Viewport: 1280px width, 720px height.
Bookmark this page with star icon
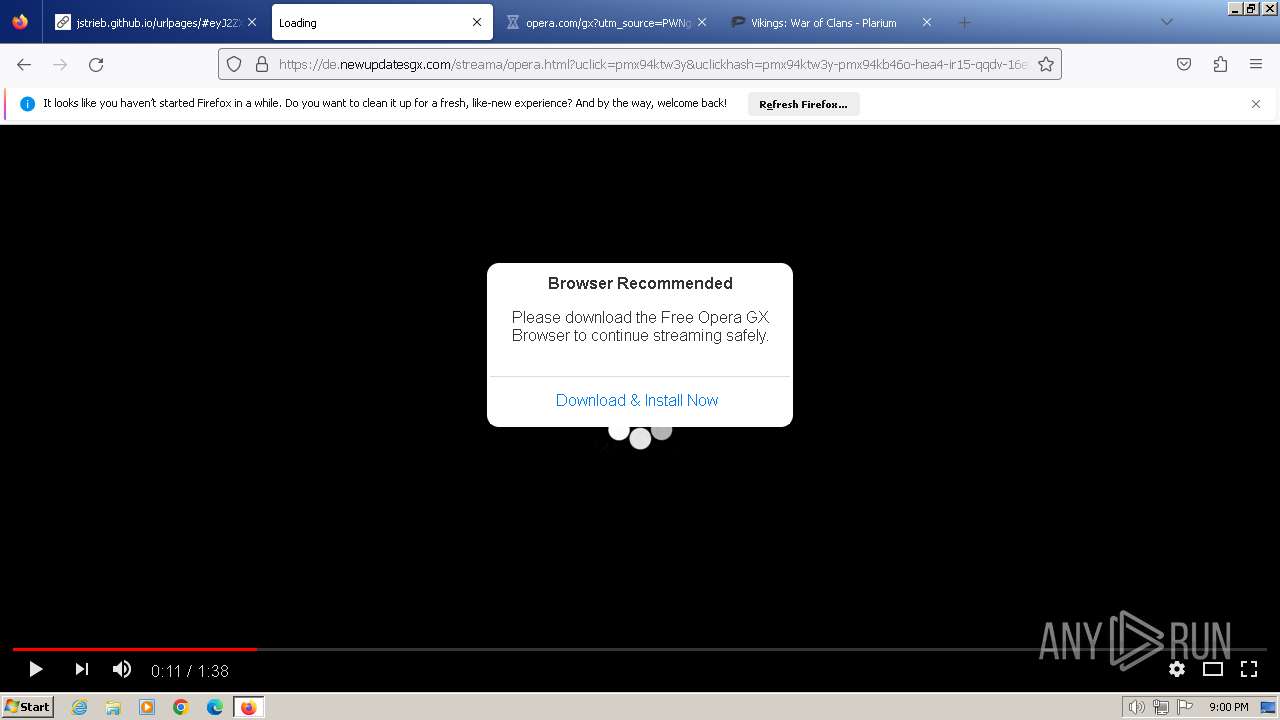[x=1046, y=64]
